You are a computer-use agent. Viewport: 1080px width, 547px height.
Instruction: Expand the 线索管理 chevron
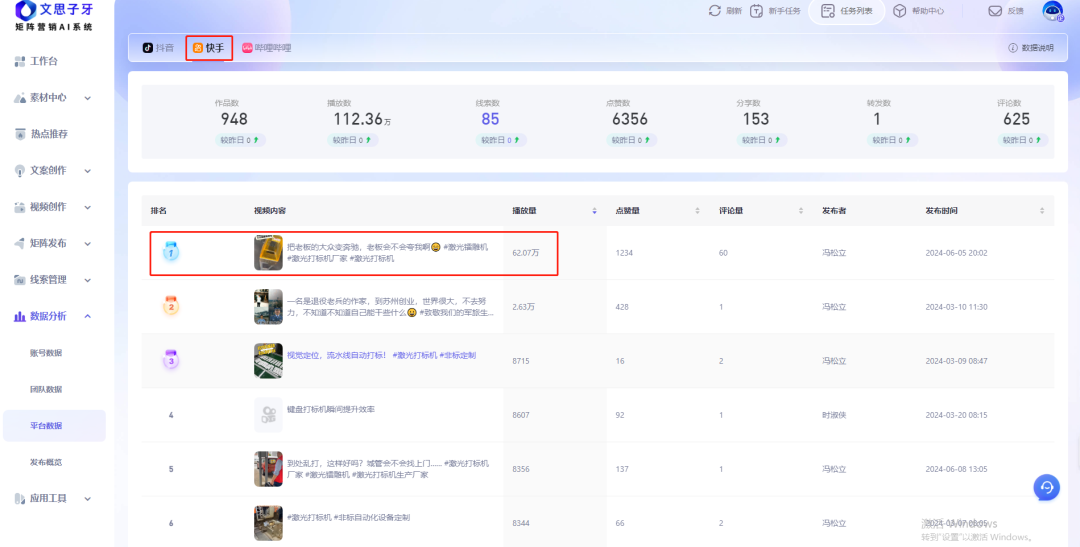[x=87, y=280]
